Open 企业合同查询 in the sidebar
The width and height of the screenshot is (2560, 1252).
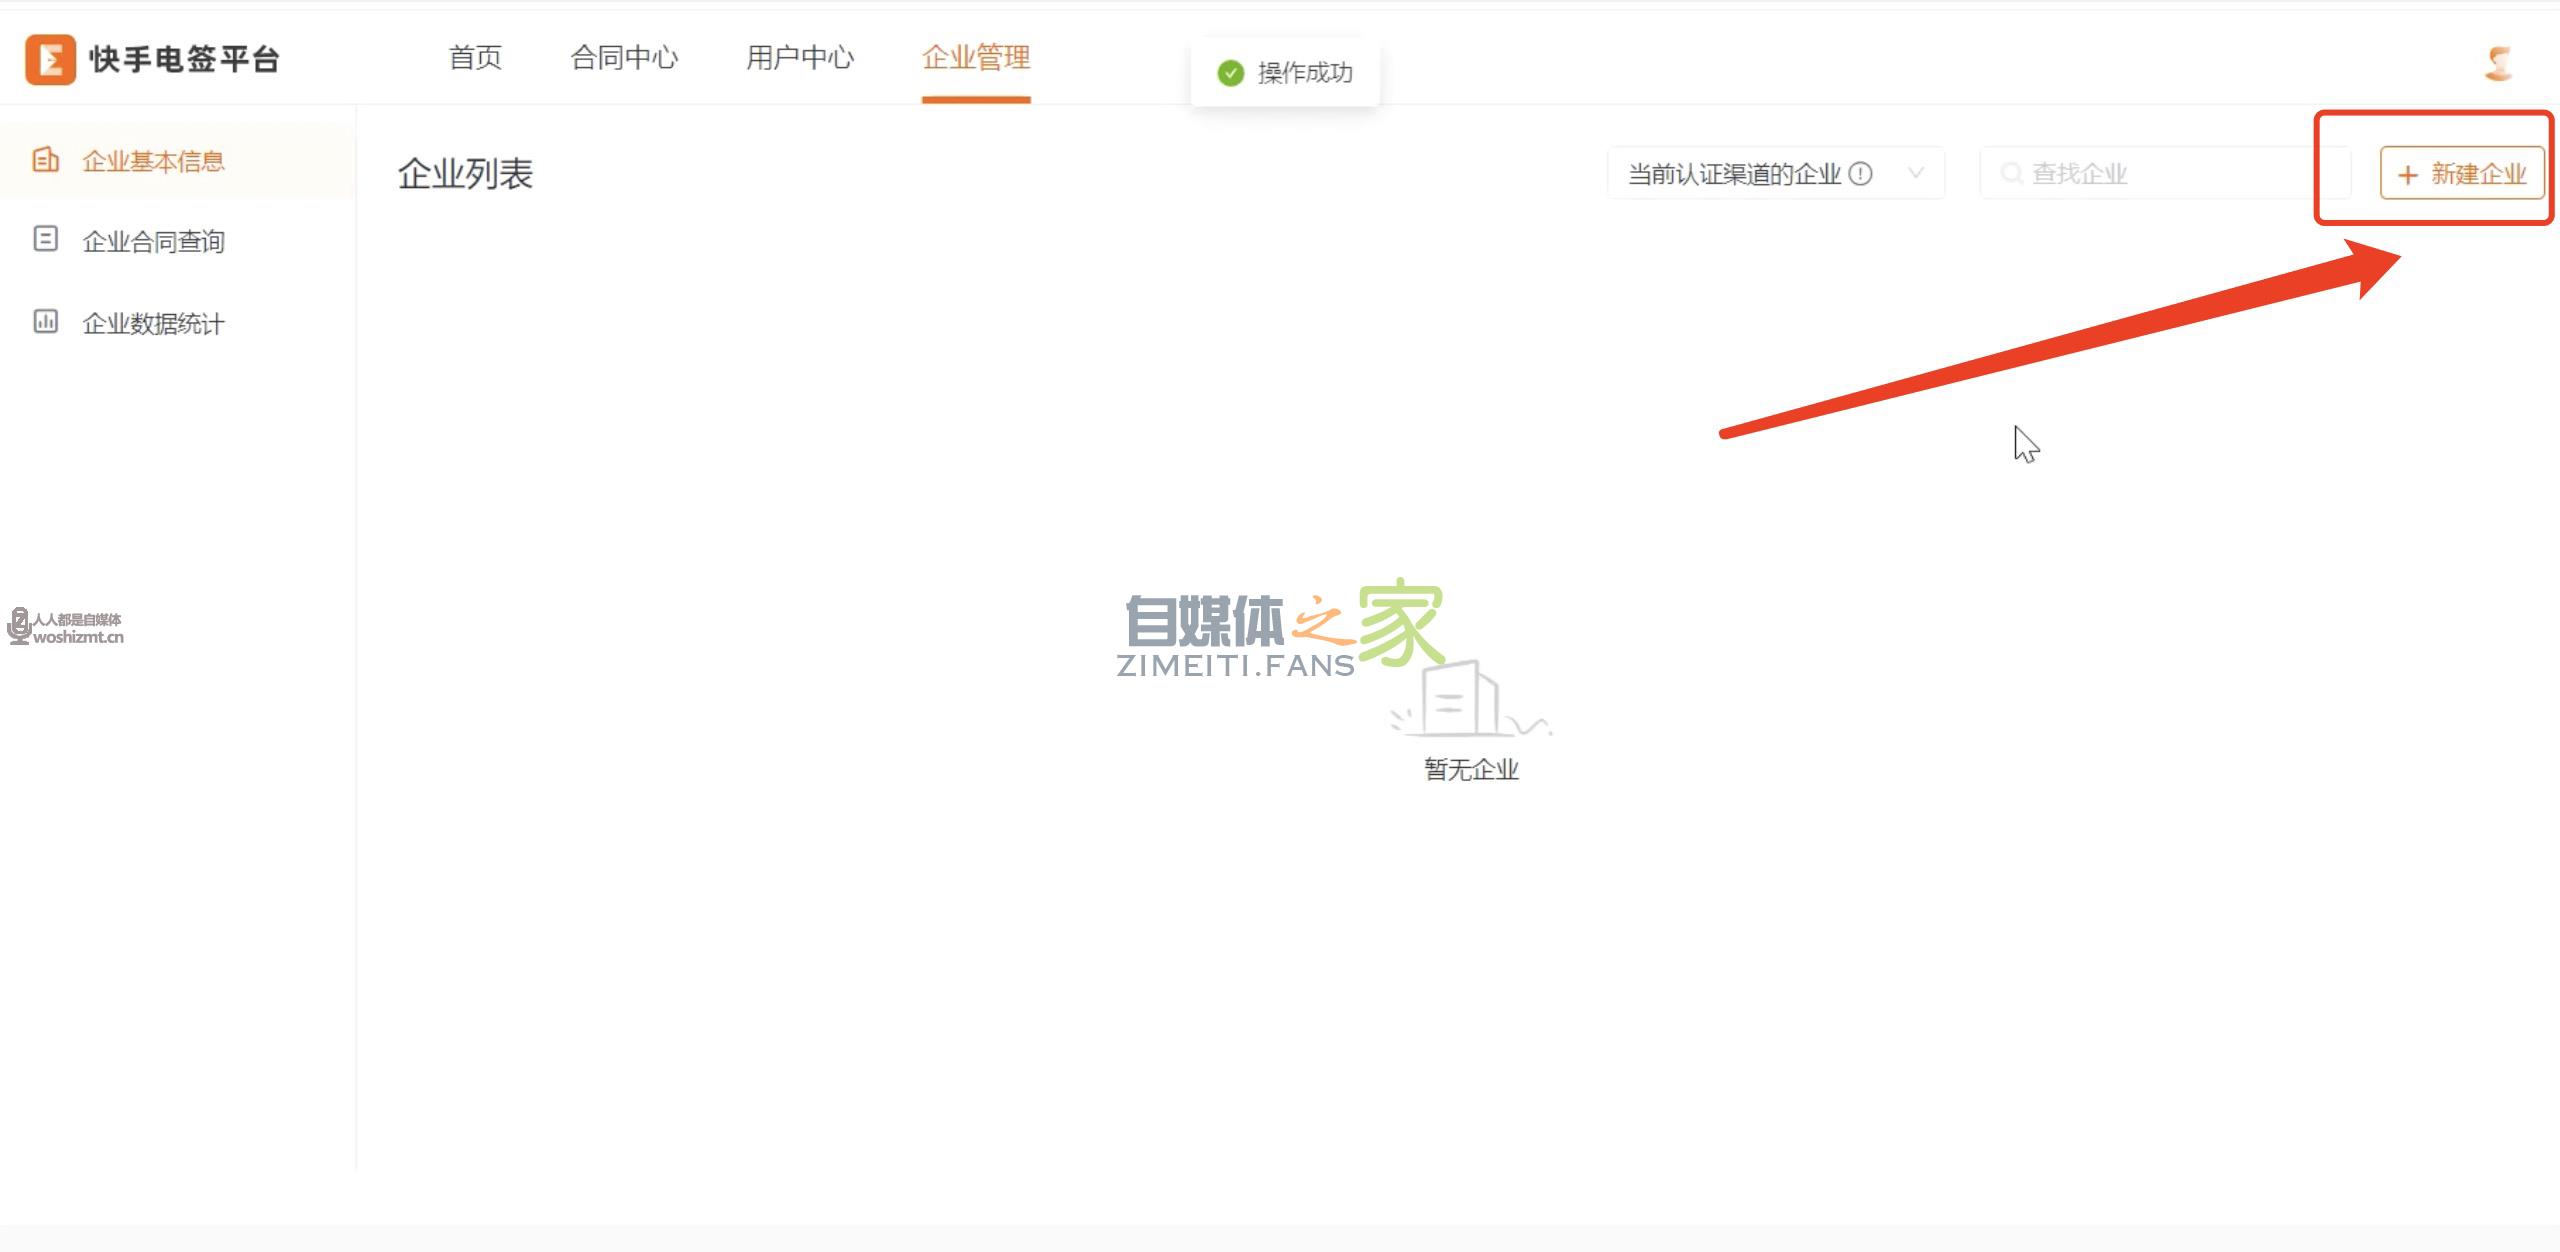coord(153,241)
